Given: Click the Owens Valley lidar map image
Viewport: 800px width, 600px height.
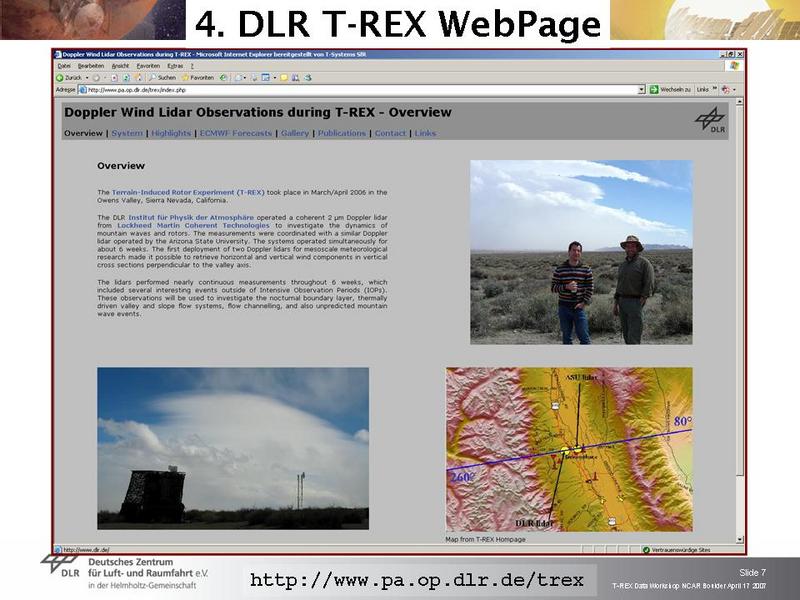Looking at the screenshot, I should click(569, 449).
